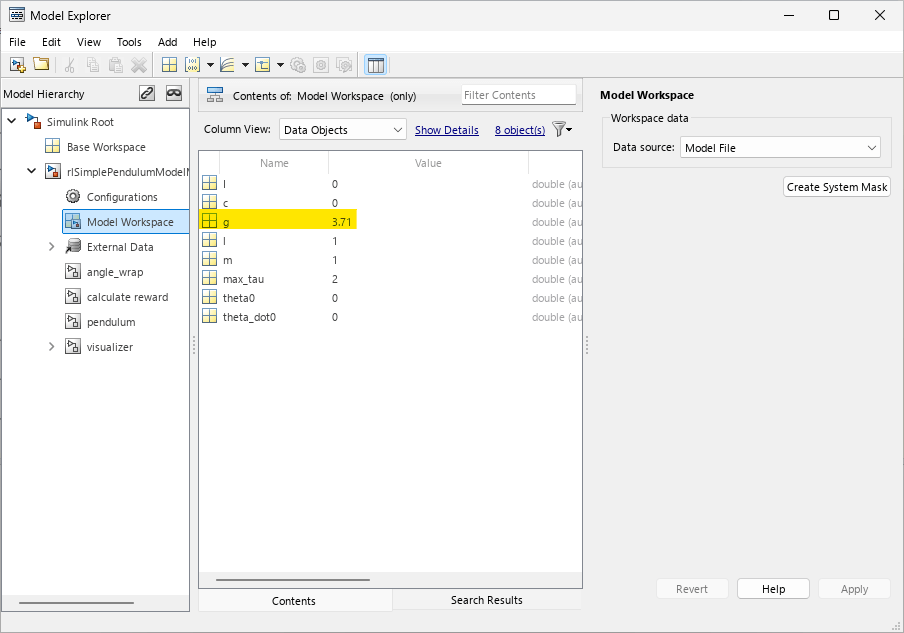Viewport: 904px width, 633px height.
Task: Click the filter funnel icon near object count
Action: 560,130
